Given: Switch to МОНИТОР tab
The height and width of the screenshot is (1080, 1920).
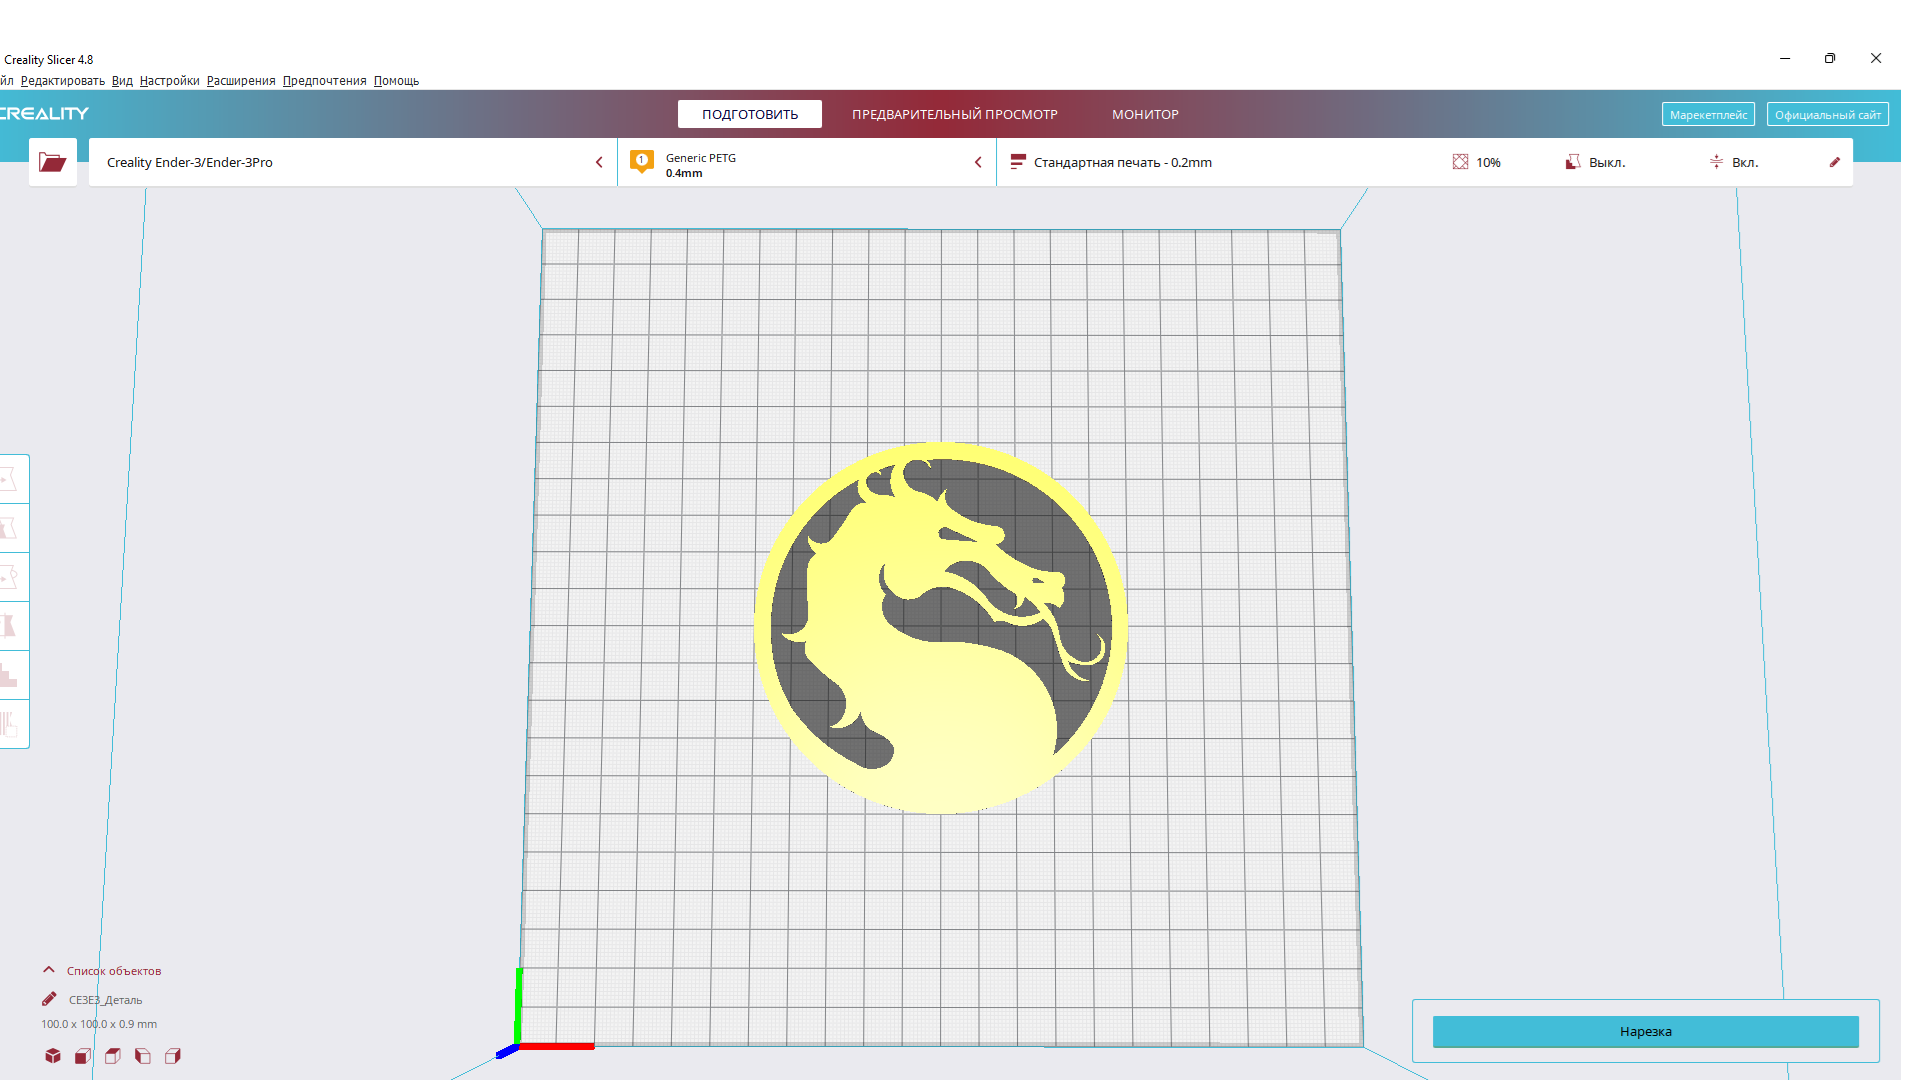Looking at the screenshot, I should [1145, 114].
